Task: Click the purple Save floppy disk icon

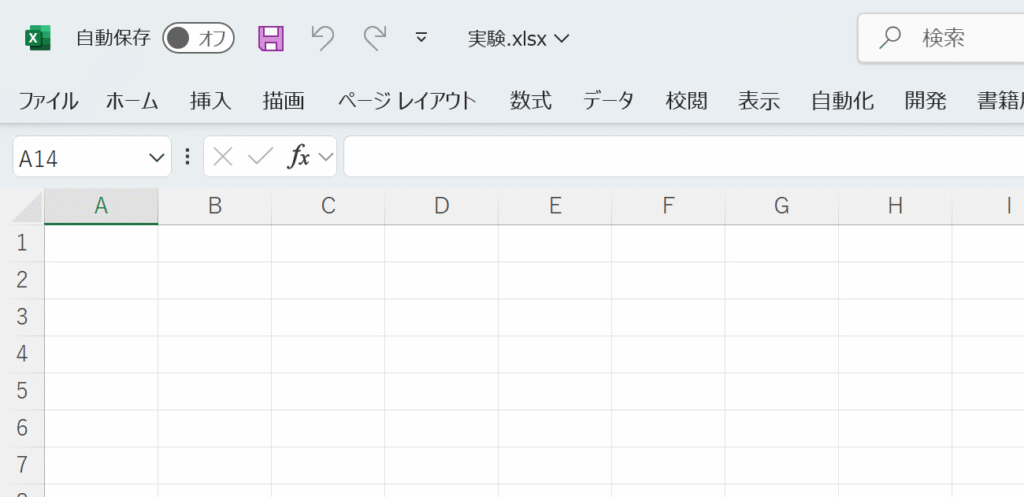Action: 271,38
